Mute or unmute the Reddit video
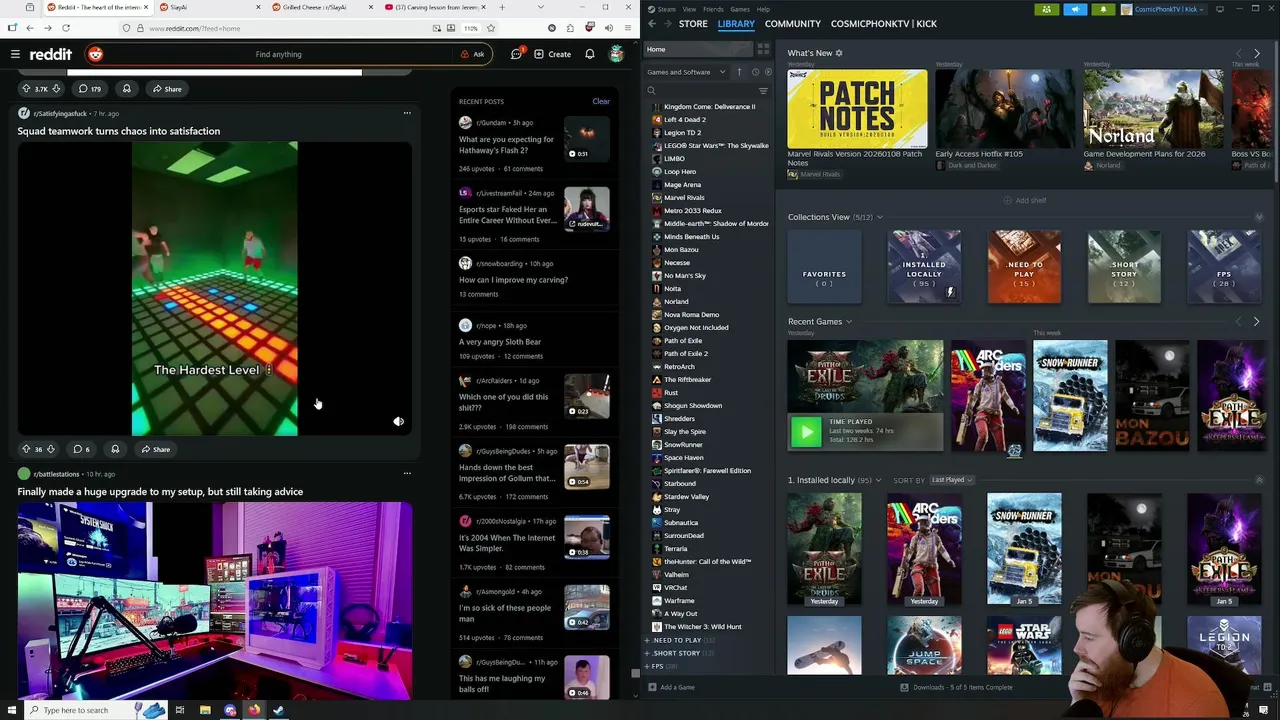 [398, 422]
